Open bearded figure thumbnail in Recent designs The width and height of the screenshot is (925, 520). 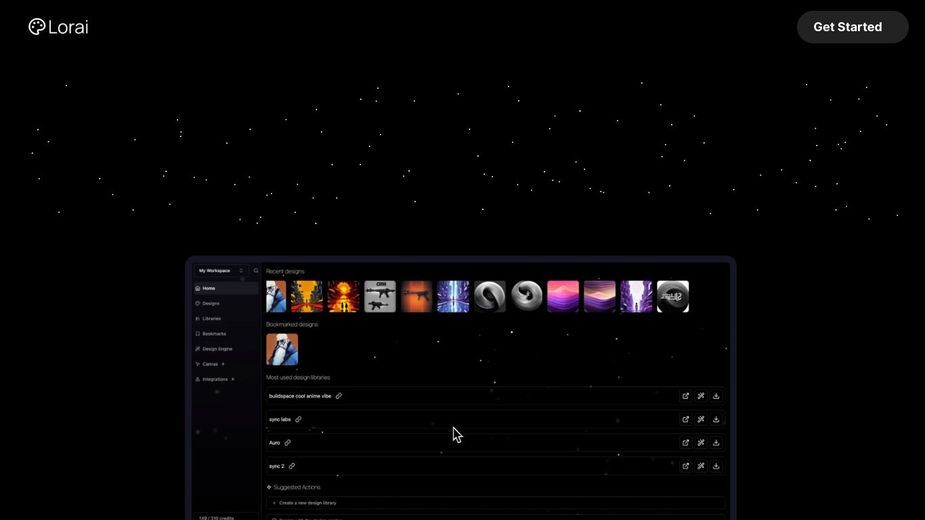pyautogui.click(x=276, y=296)
